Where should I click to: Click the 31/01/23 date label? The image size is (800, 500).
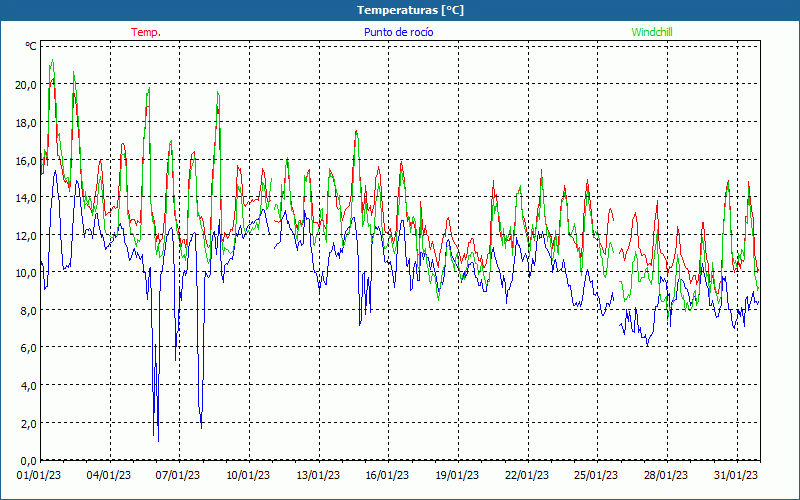[x=736, y=476]
